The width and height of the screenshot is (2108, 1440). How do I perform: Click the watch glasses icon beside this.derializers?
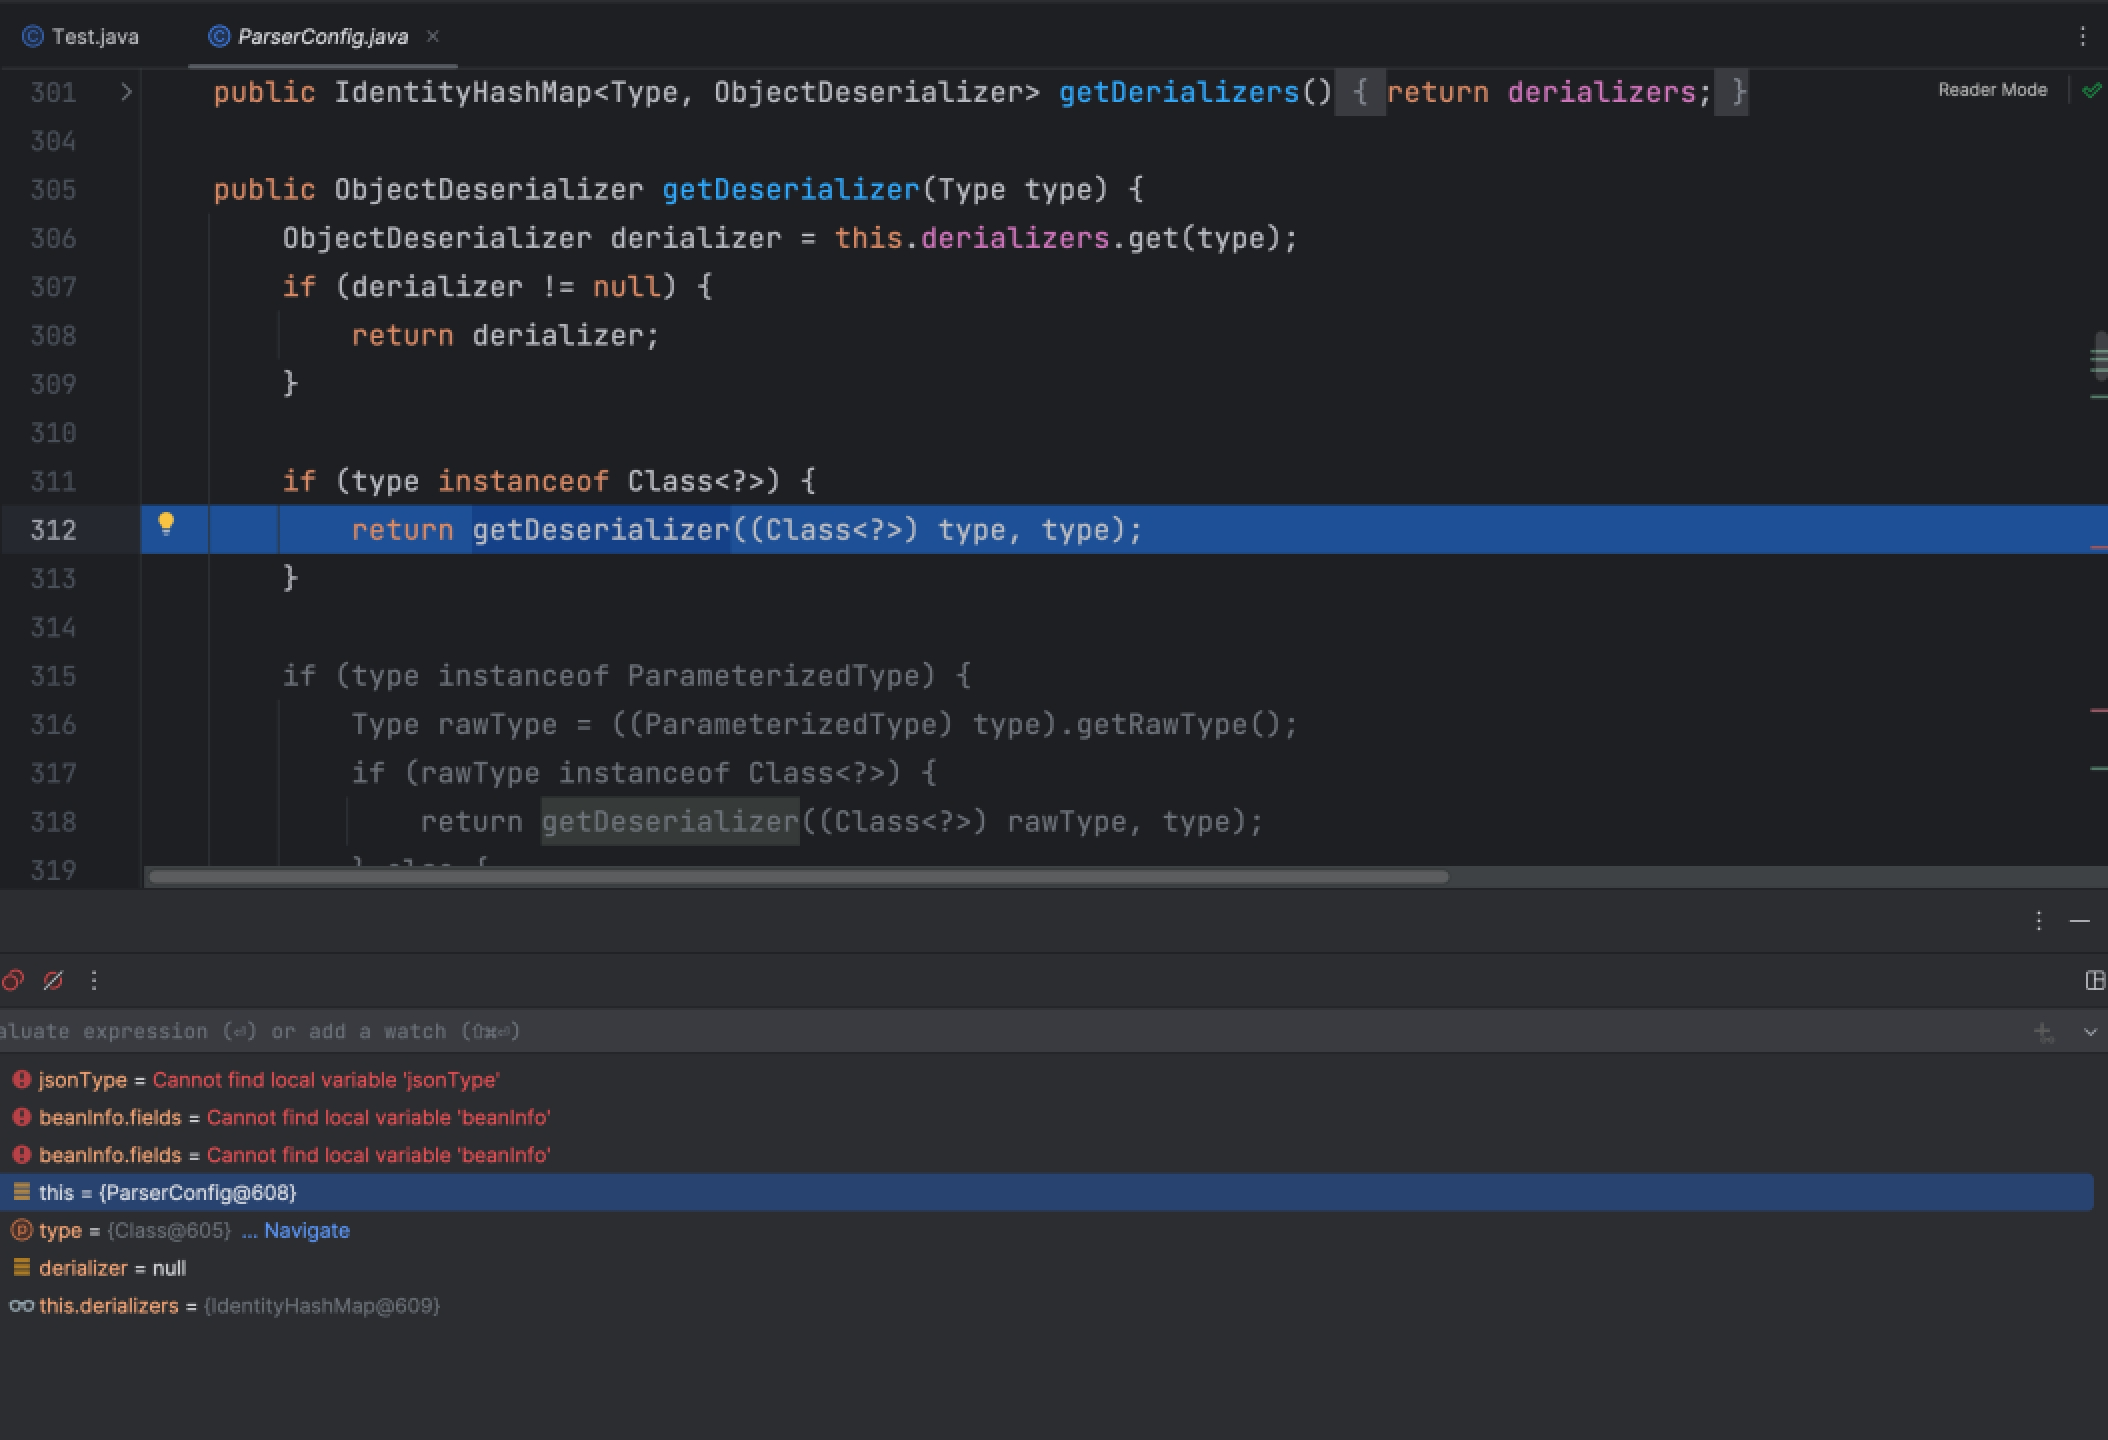point(21,1306)
